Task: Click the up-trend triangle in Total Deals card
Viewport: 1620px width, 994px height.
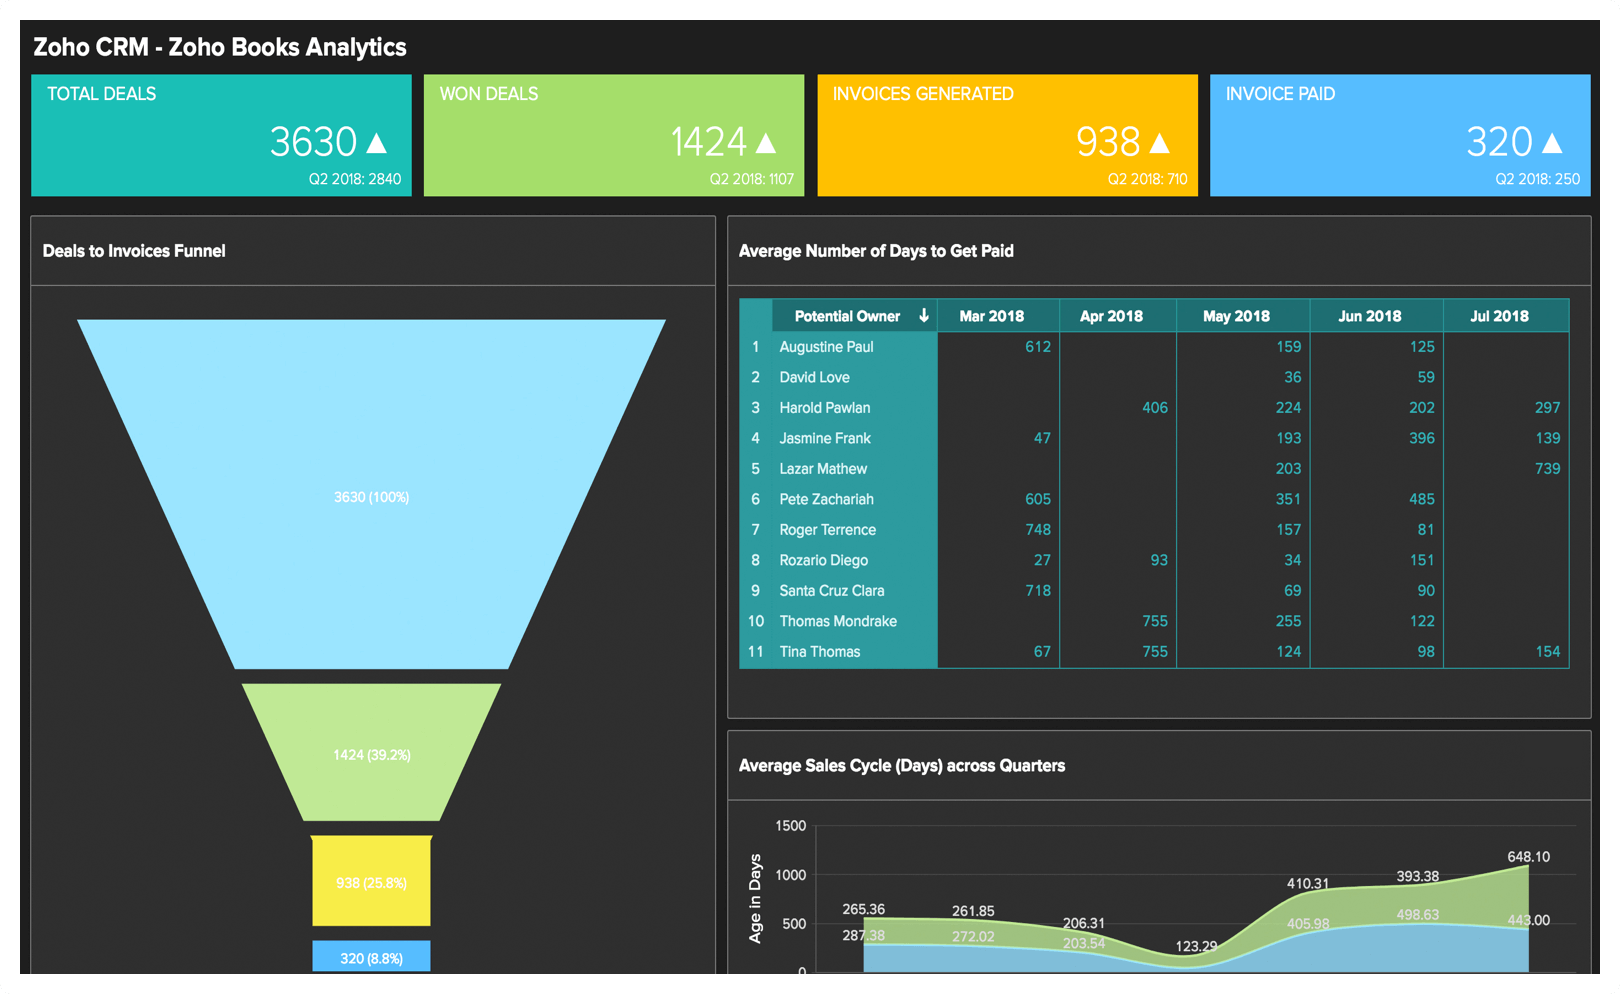Action: point(376,144)
